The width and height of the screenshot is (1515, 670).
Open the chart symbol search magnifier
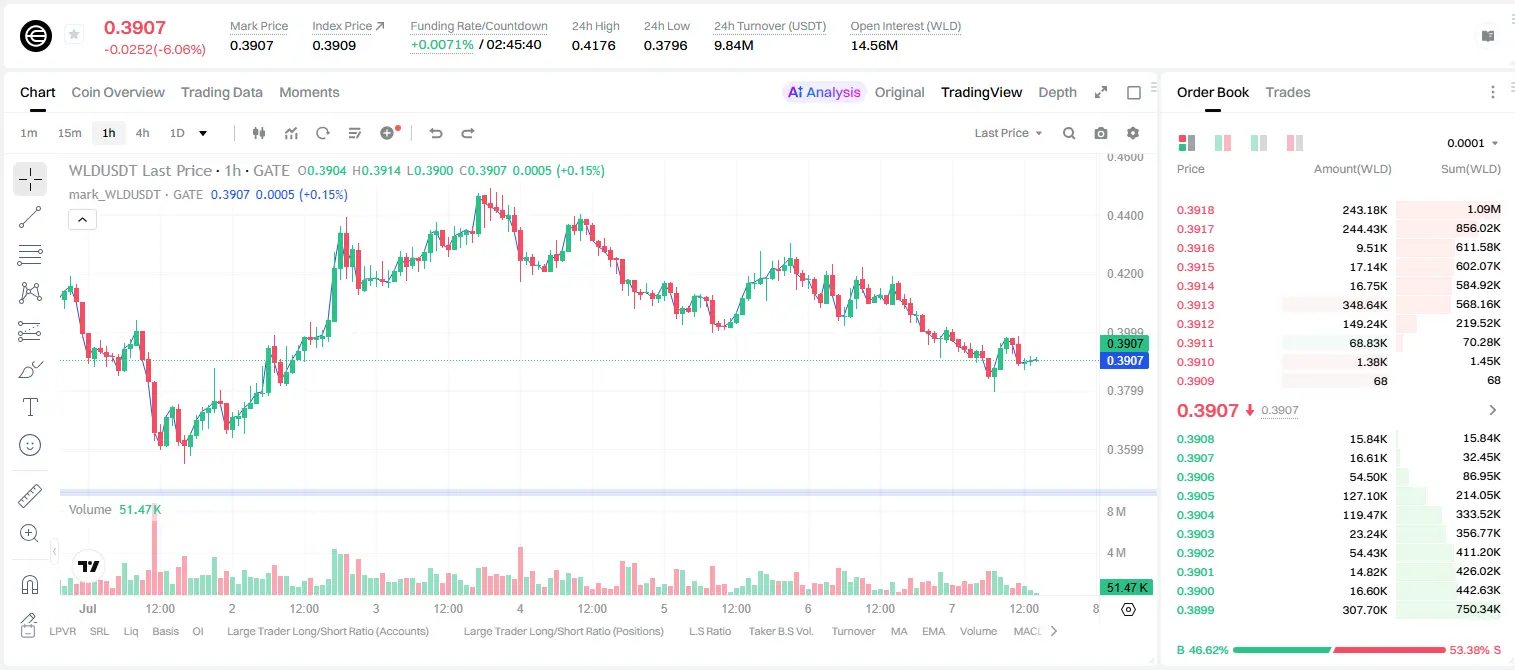pos(1069,133)
